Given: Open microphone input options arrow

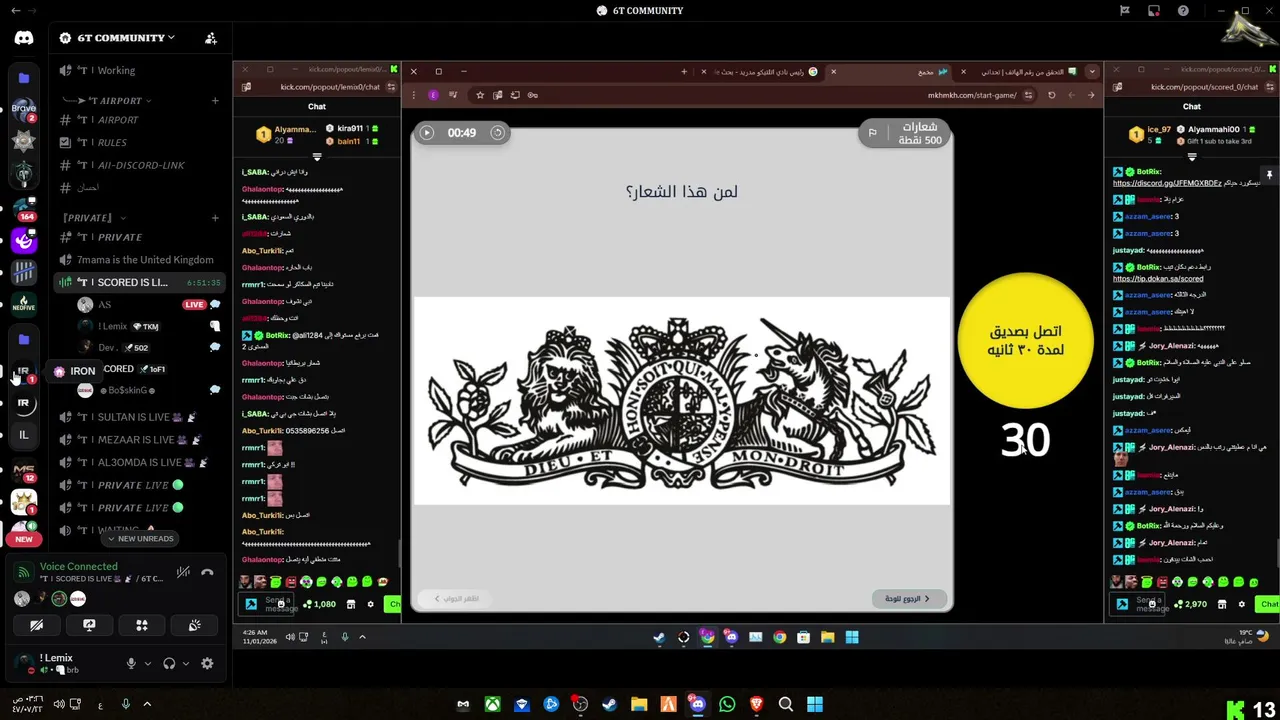Looking at the screenshot, I should (x=147, y=663).
